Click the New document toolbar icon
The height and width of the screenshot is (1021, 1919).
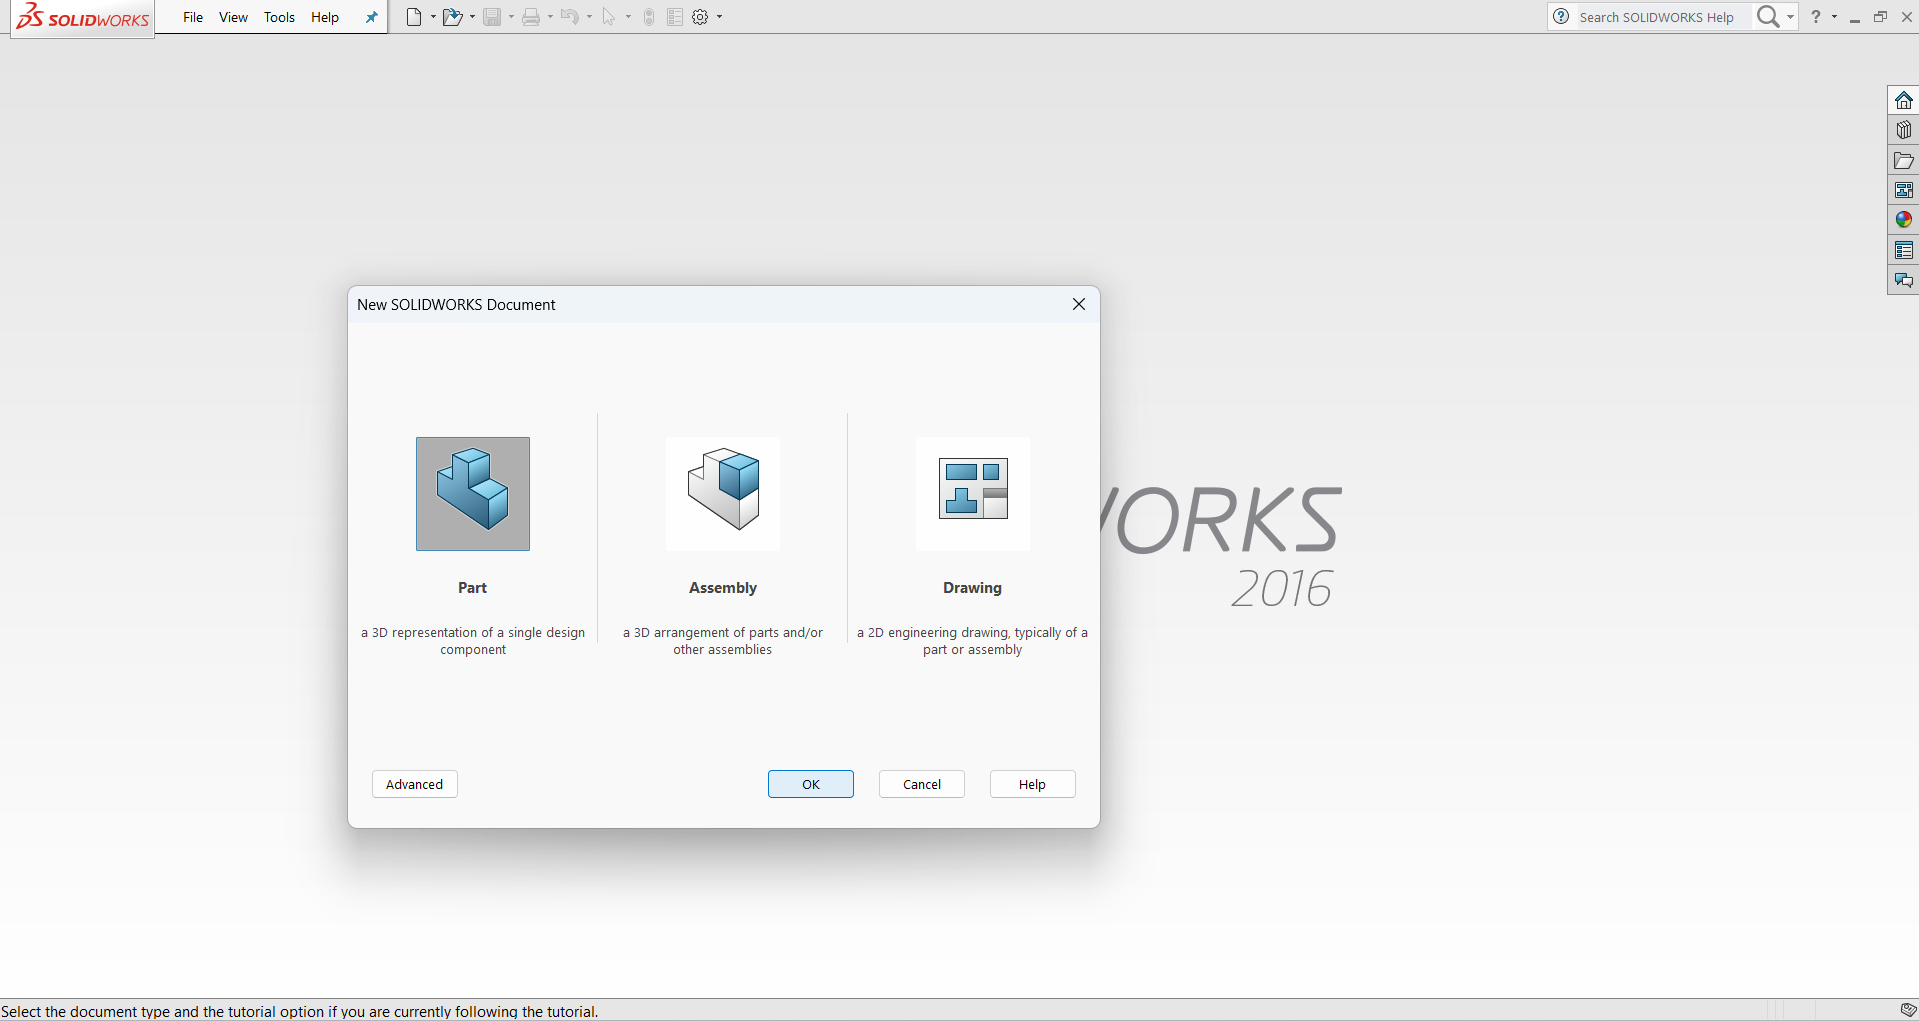tap(414, 17)
